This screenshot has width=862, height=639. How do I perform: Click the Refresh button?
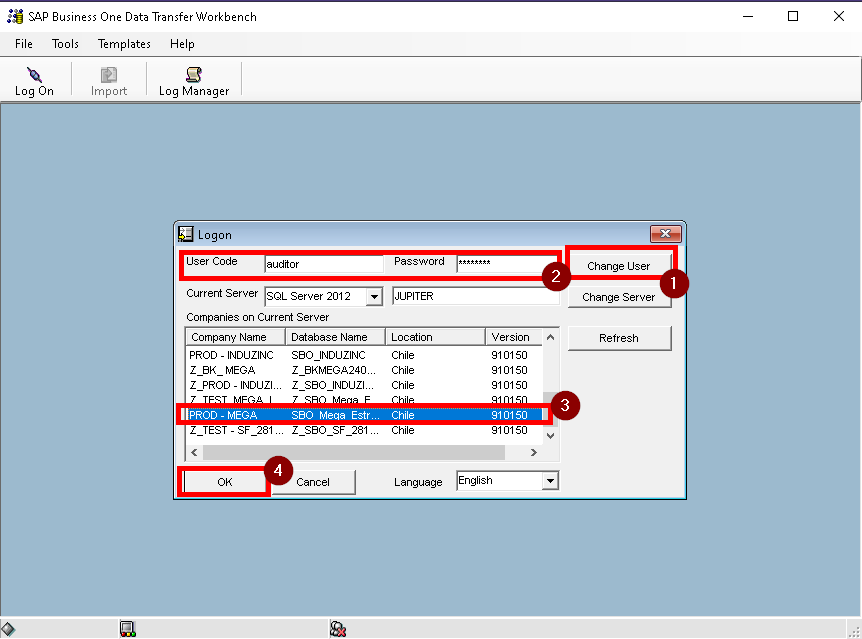[618, 338]
